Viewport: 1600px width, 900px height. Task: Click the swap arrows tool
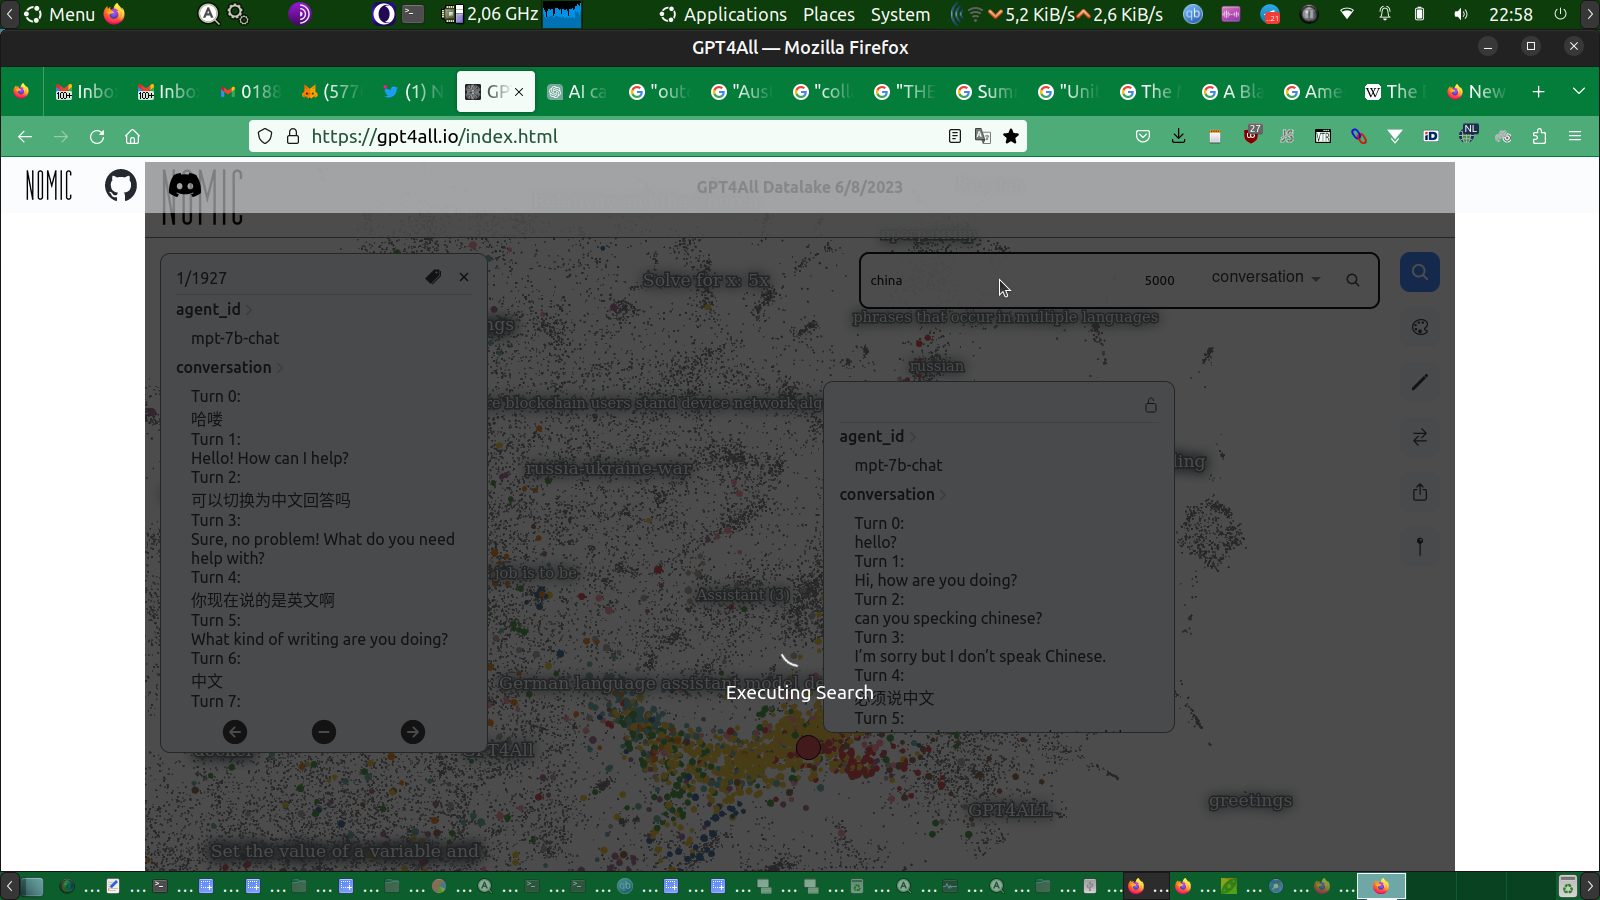[x=1420, y=437]
